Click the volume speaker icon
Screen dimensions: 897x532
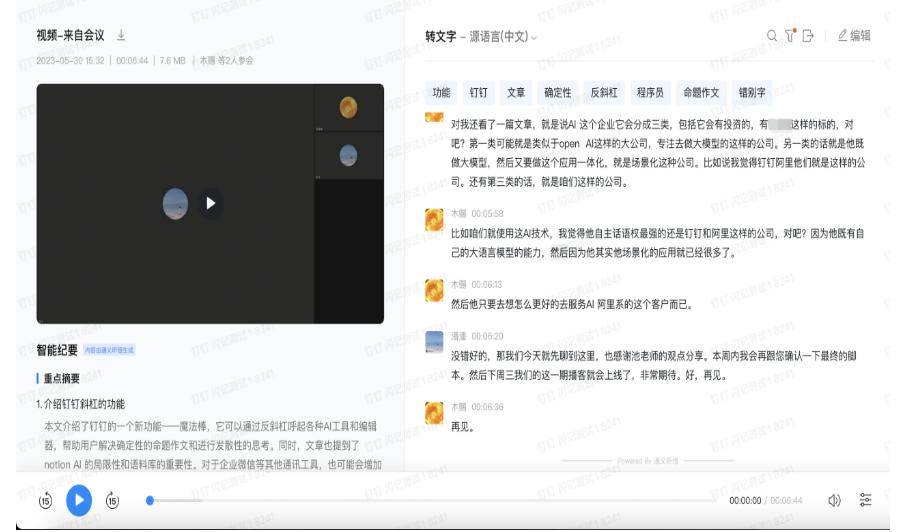click(834, 500)
